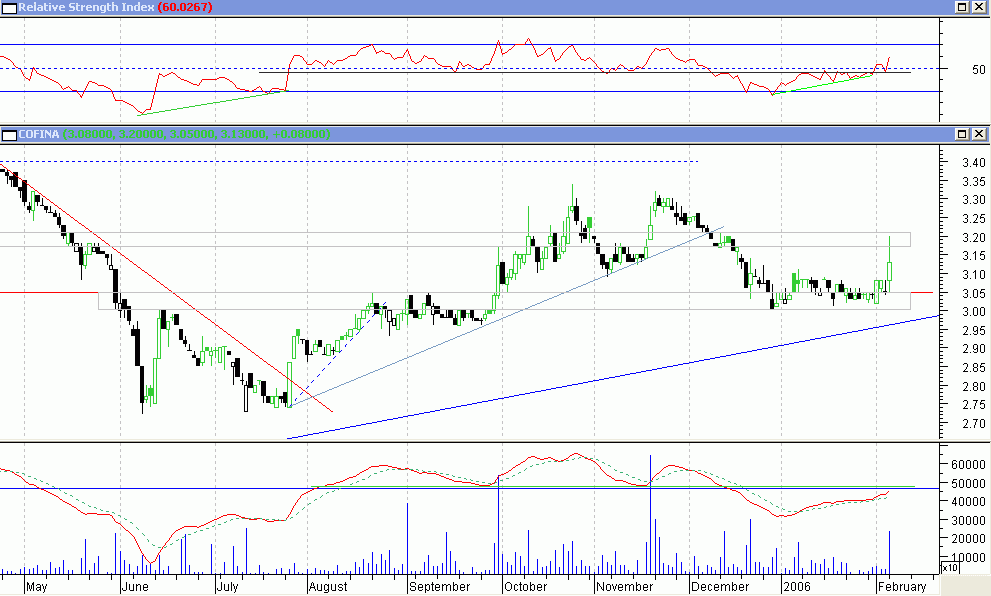This screenshot has width=991, height=596.
Task: Click the x10 volume scale label
Action: coord(950,568)
